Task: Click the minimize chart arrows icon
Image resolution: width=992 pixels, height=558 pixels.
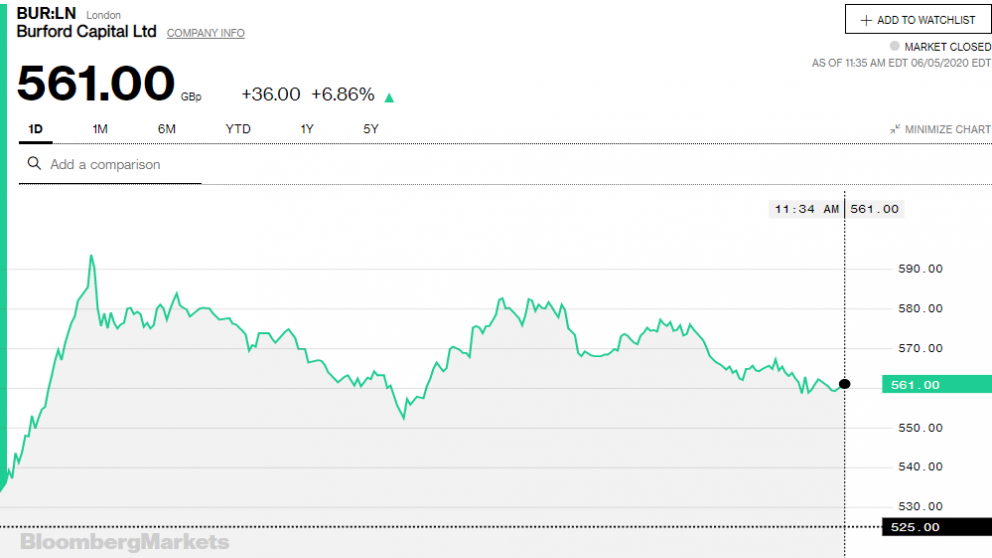Action: 895,129
